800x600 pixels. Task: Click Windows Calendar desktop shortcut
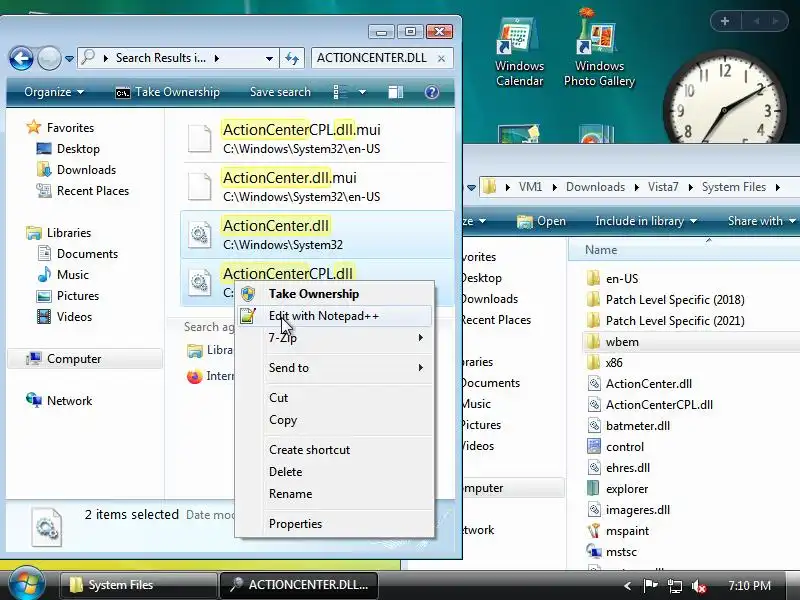tap(519, 53)
